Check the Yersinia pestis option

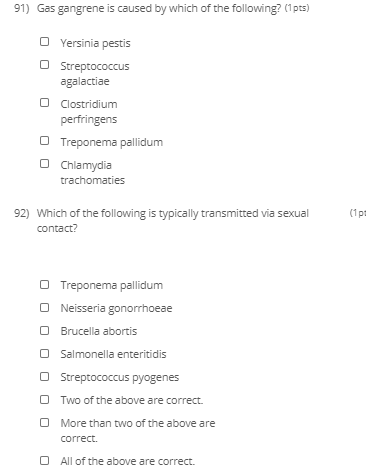pos(44,42)
